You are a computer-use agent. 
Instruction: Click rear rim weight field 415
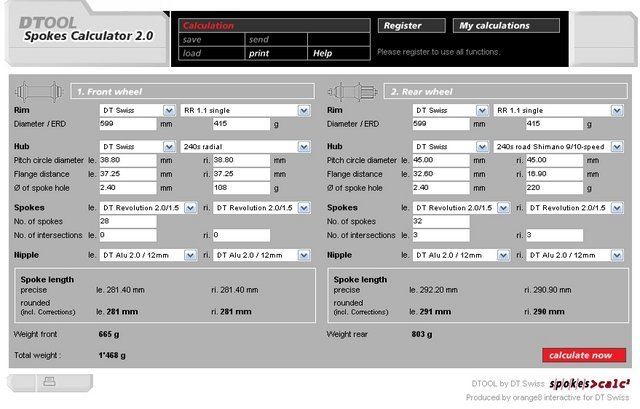[x=554, y=124]
